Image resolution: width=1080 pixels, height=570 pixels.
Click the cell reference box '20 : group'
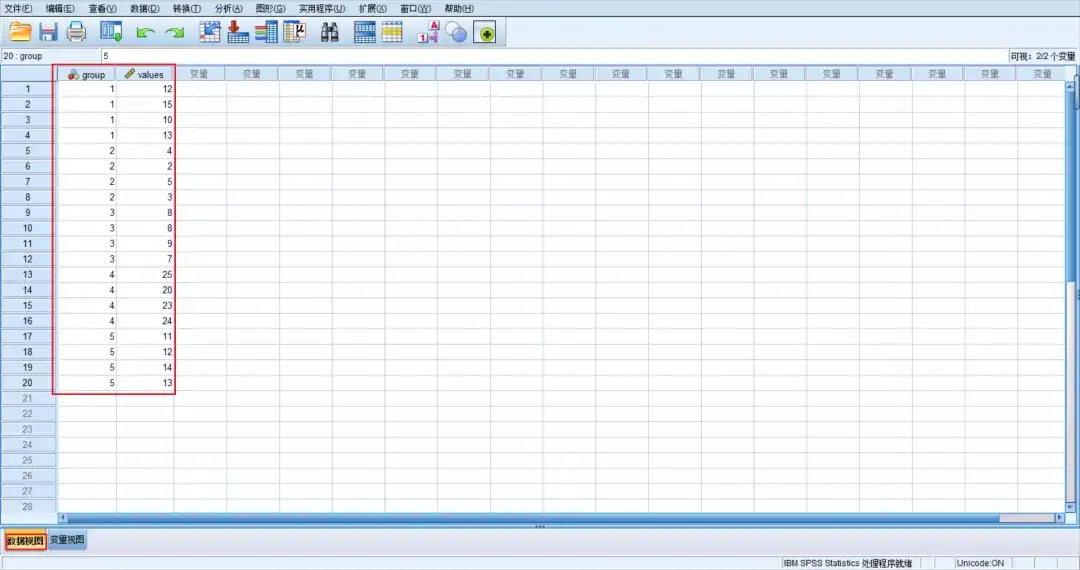(x=50, y=56)
